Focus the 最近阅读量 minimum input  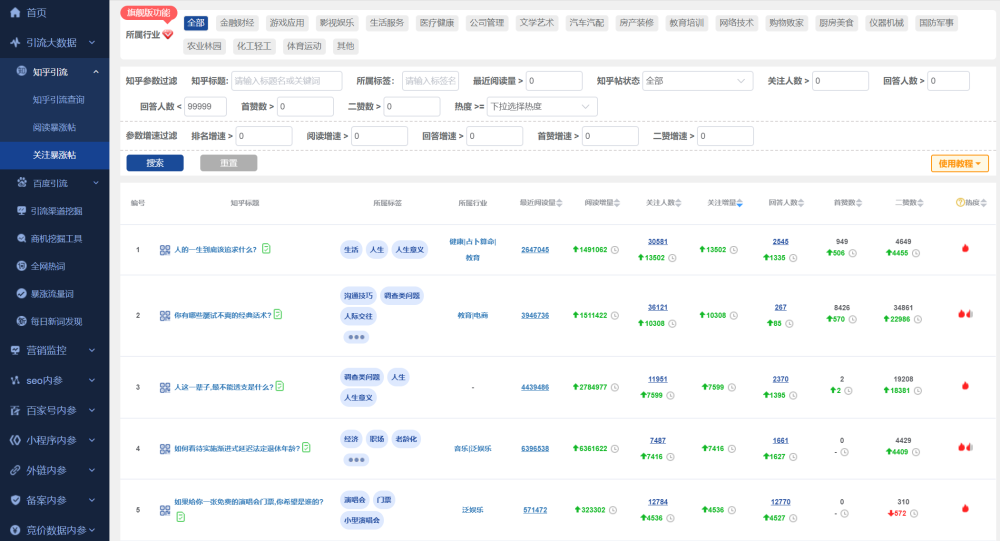[x=554, y=81]
